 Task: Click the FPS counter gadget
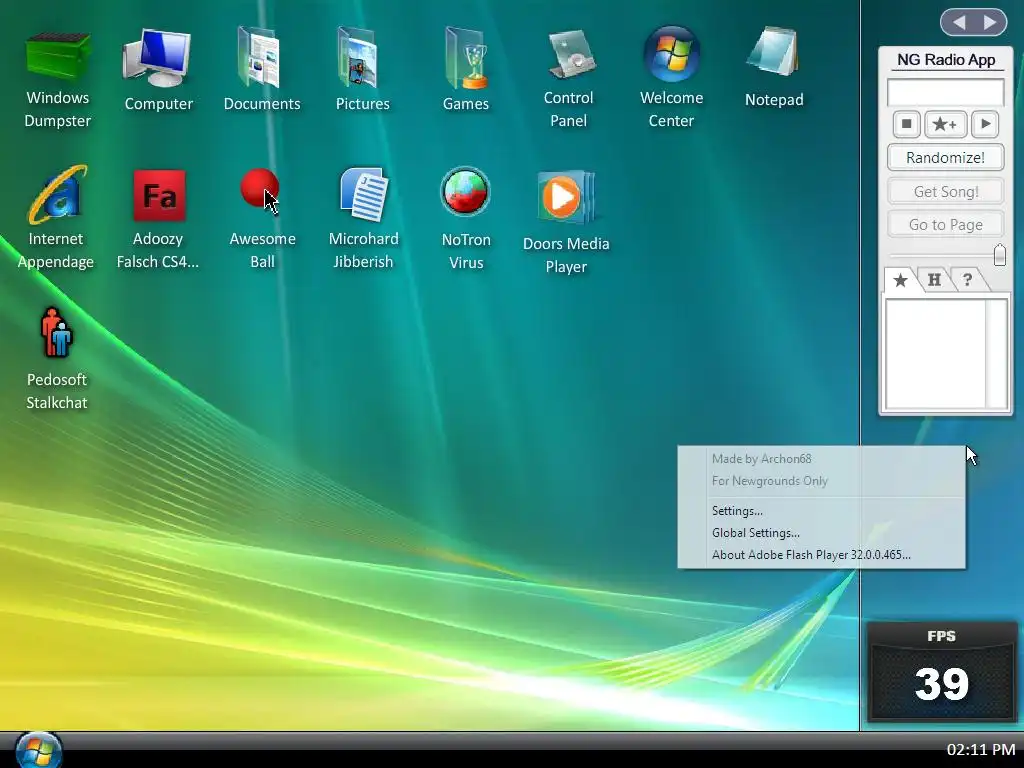(x=941, y=672)
